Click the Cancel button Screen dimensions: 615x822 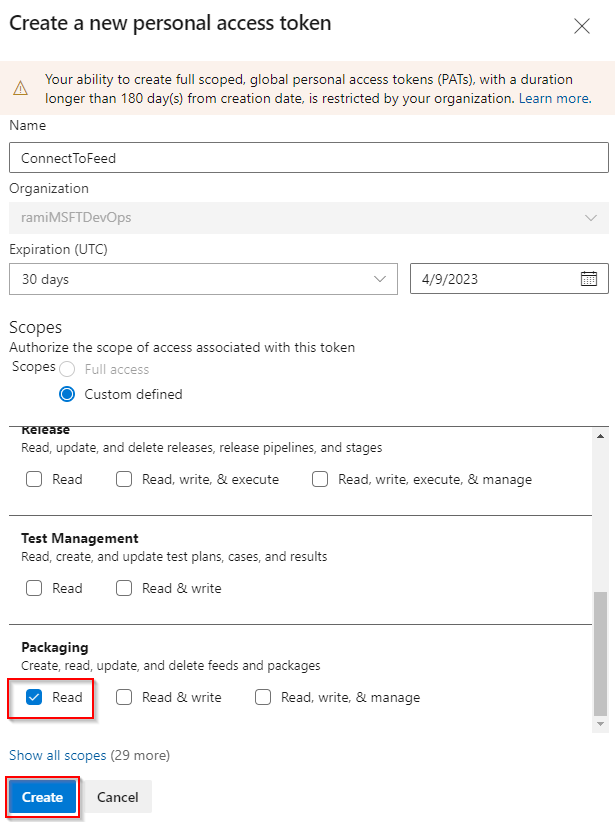[x=117, y=797]
